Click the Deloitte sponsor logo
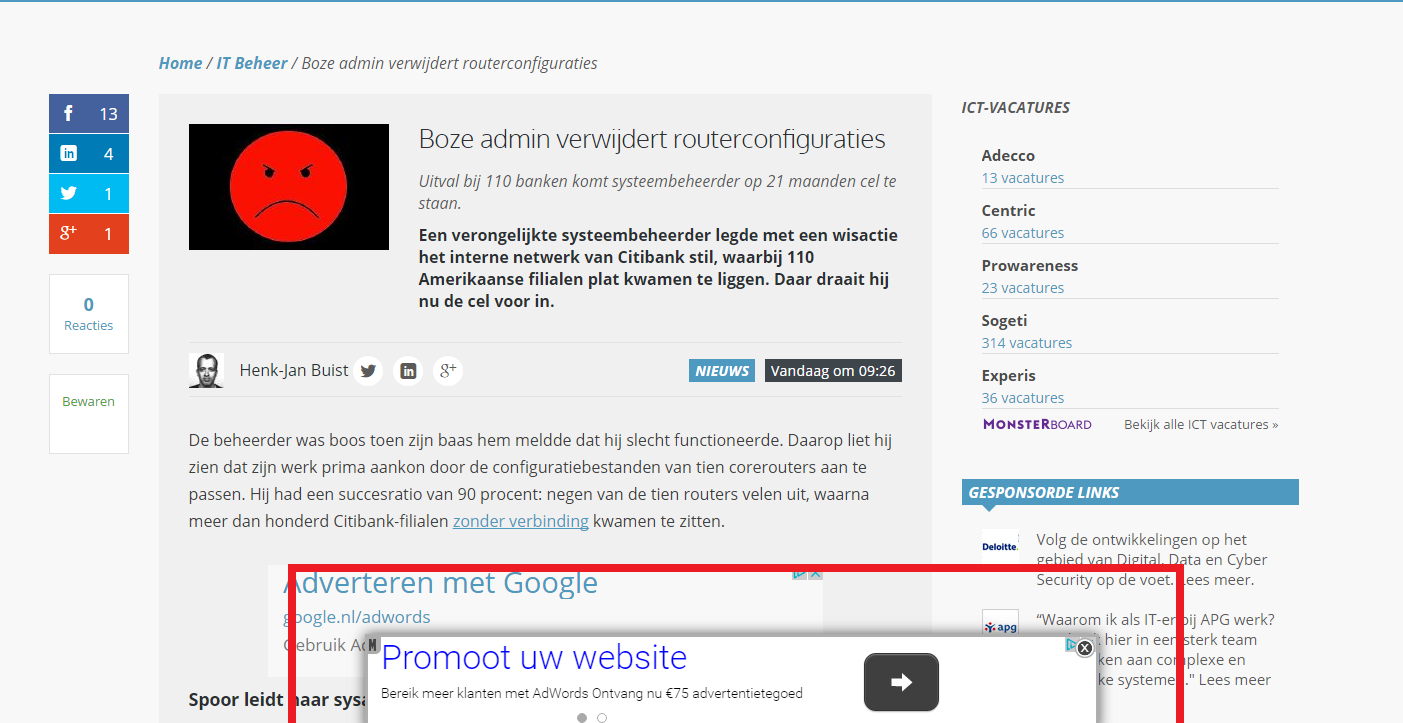1403x723 pixels. click(1000, 547)
